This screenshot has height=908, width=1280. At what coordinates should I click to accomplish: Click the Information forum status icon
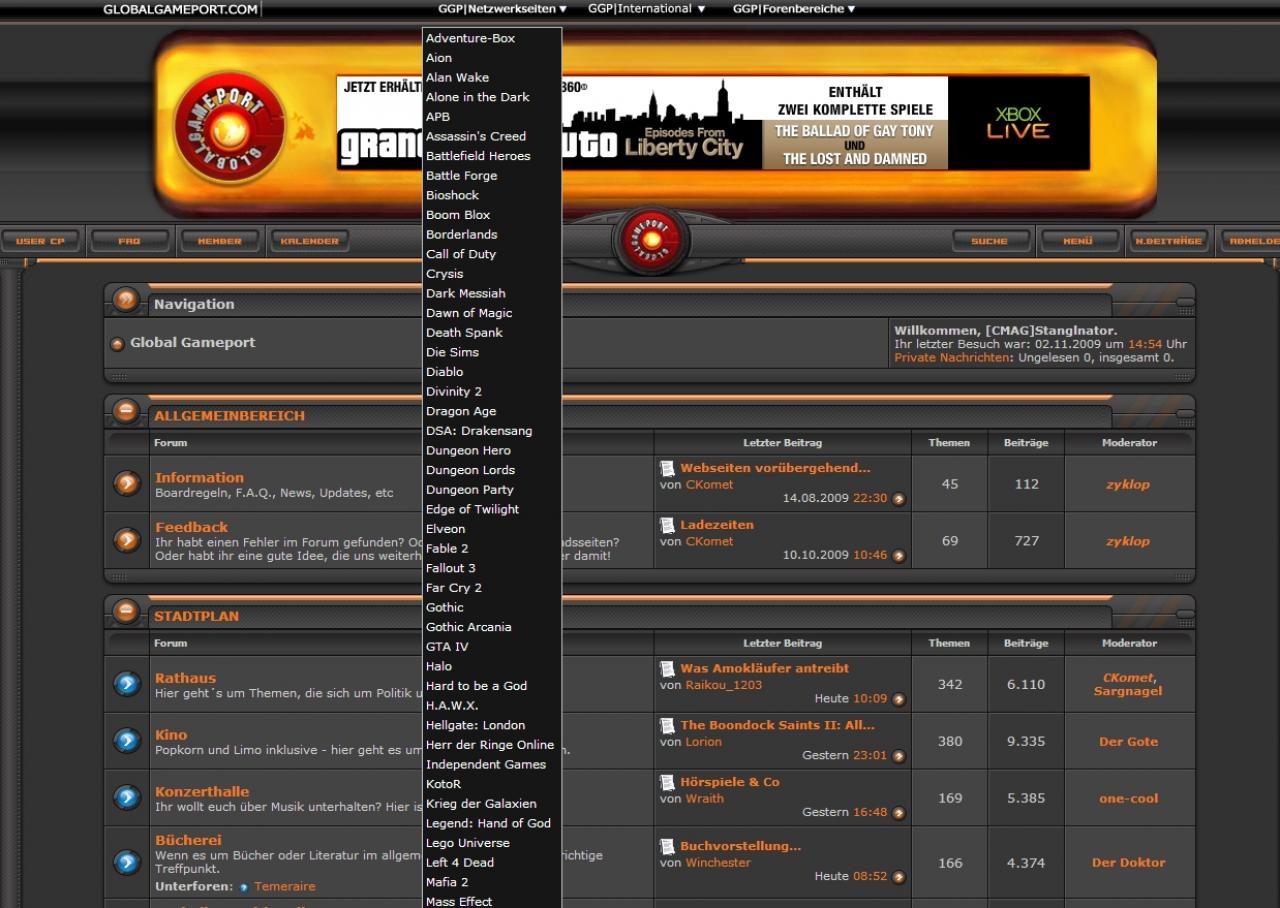(127, 484)
